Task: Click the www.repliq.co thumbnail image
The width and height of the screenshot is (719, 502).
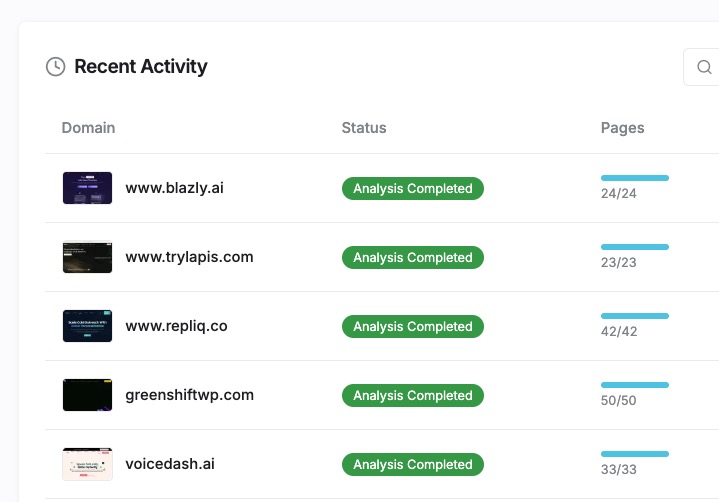Action: pyautogui.click(x=87, y=326)
